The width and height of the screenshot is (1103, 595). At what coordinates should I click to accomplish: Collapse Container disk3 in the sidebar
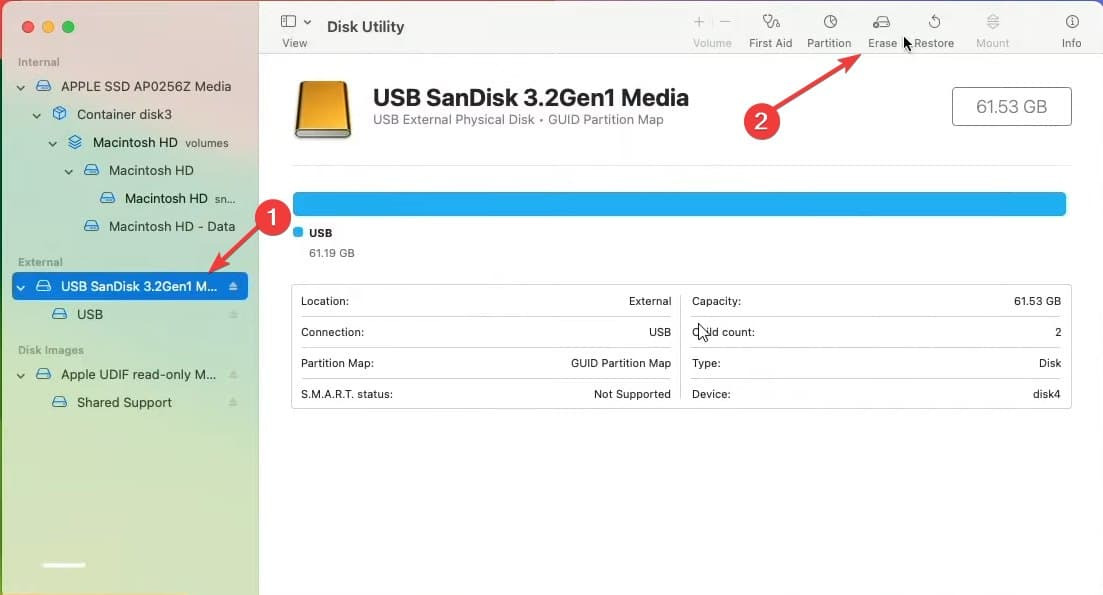(36, 114)
